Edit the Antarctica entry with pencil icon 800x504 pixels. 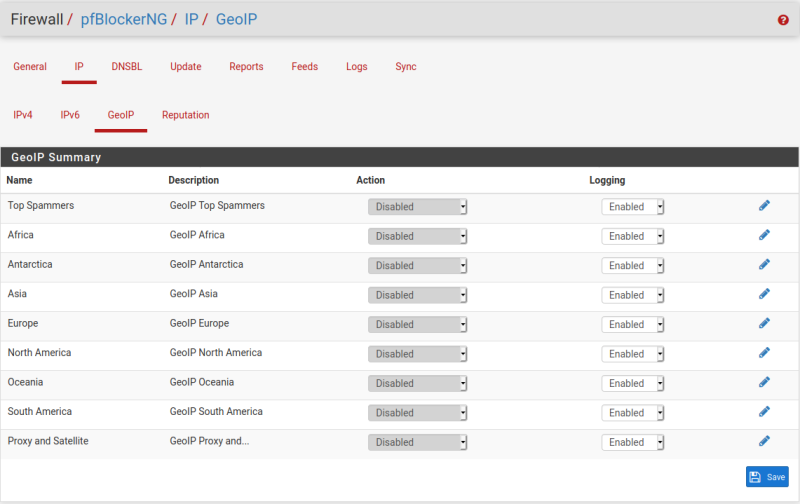click(764, 264)
